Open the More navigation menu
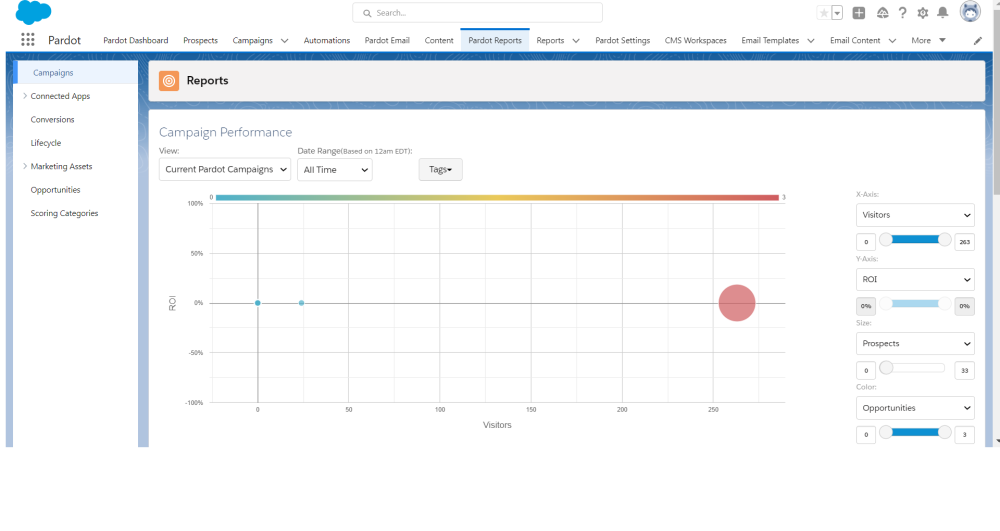Viewport: 1000px width, 531px height. 928,40
